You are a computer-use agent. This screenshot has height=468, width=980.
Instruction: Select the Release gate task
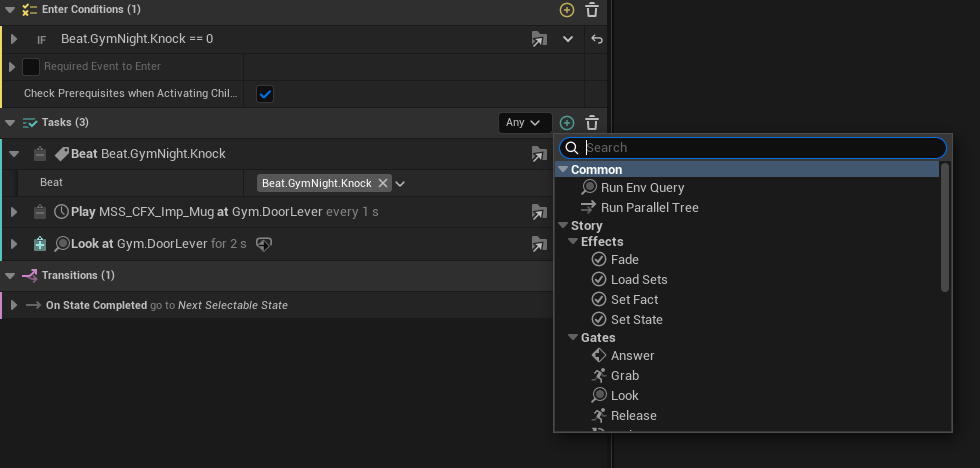[x=634, y=416]
